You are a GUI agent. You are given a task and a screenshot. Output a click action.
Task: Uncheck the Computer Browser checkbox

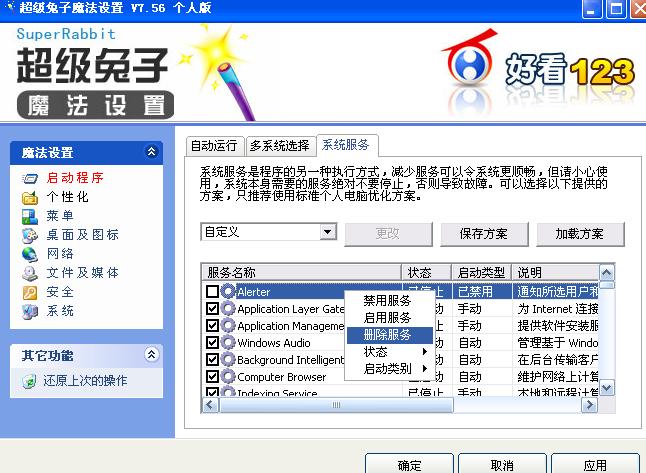click(212, 376)
